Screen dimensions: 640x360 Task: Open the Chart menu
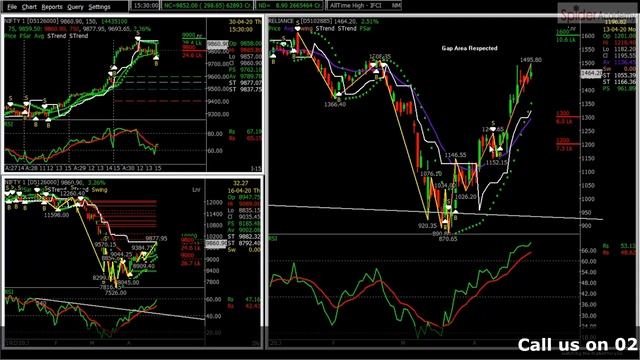tap(29, 7)
